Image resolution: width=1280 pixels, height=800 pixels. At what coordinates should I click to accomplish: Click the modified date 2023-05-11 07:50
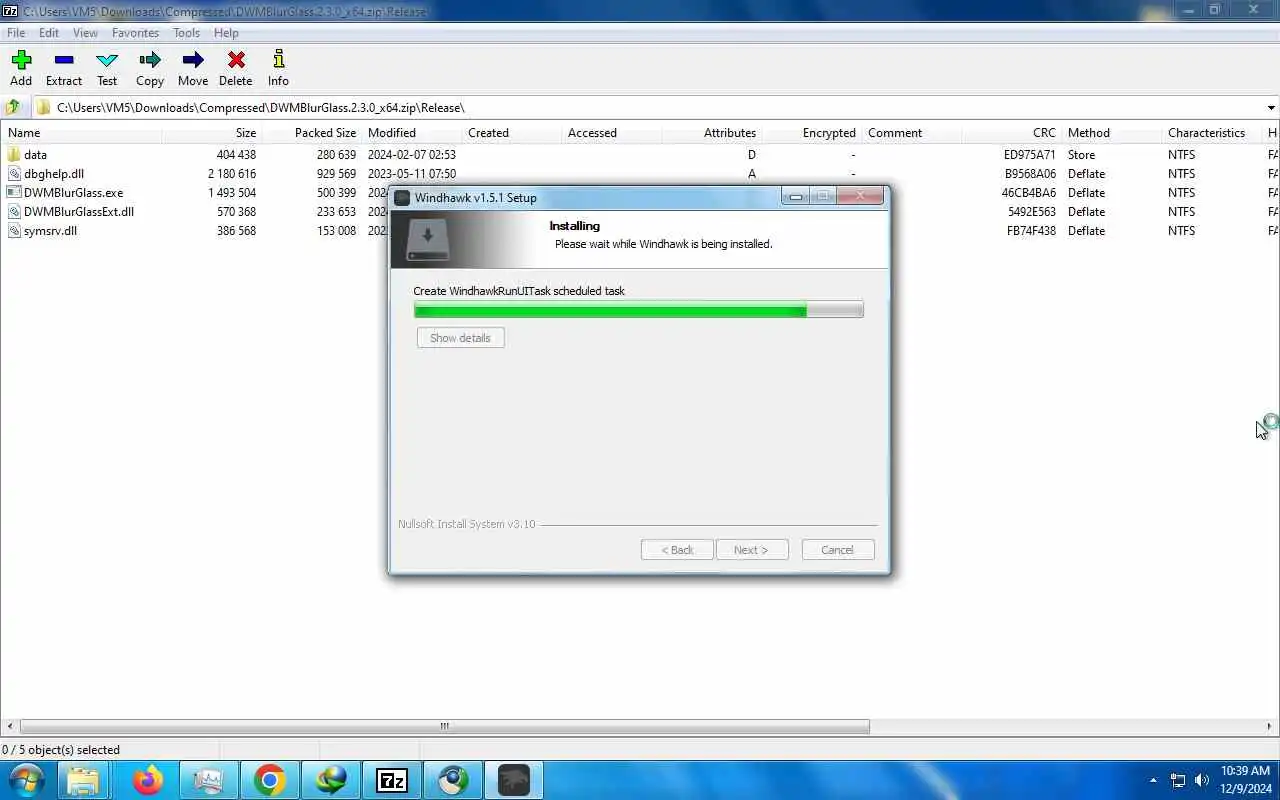(x=412, y=174)
